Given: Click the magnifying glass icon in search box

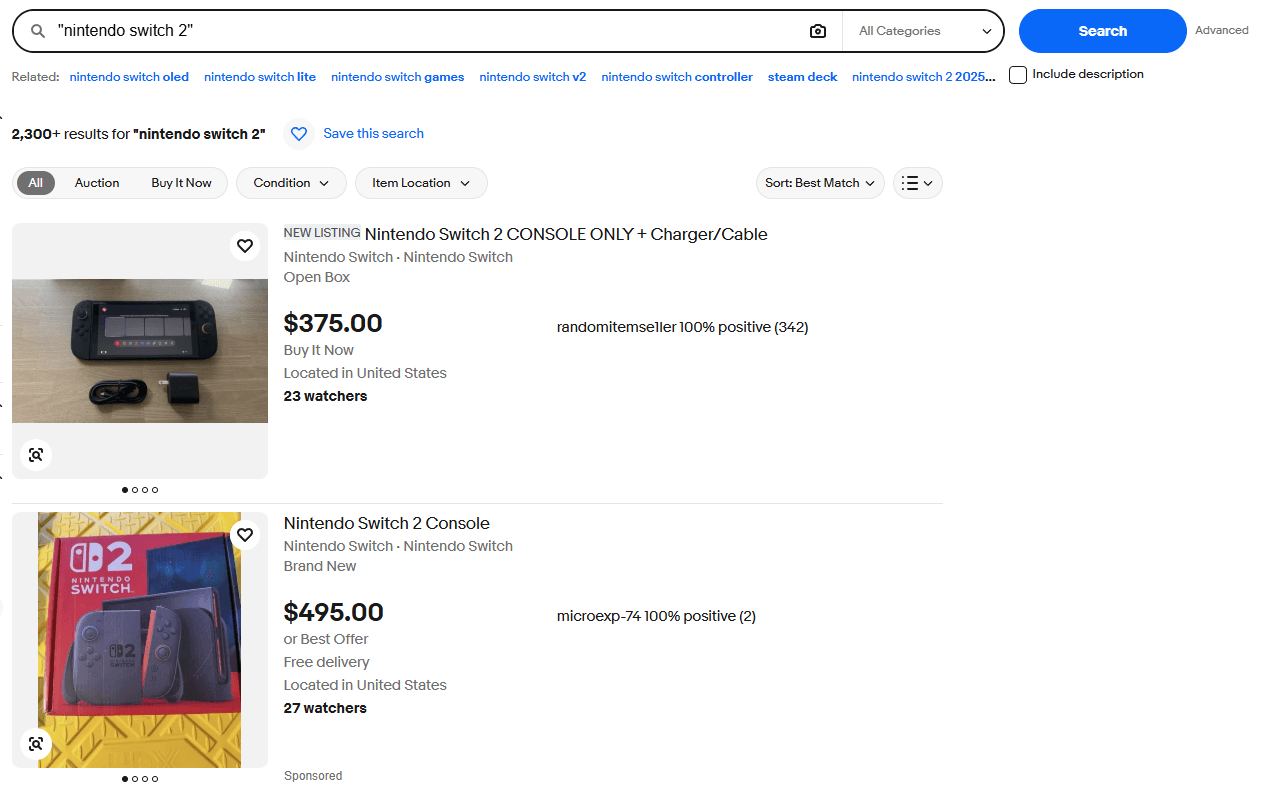Looking at the screenshot, I should click(x=38, y=31).
